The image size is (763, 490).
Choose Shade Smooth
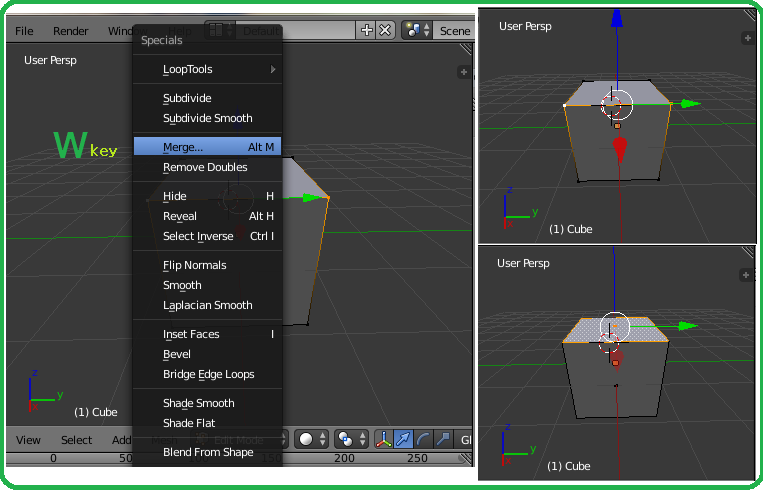(207, 403)
